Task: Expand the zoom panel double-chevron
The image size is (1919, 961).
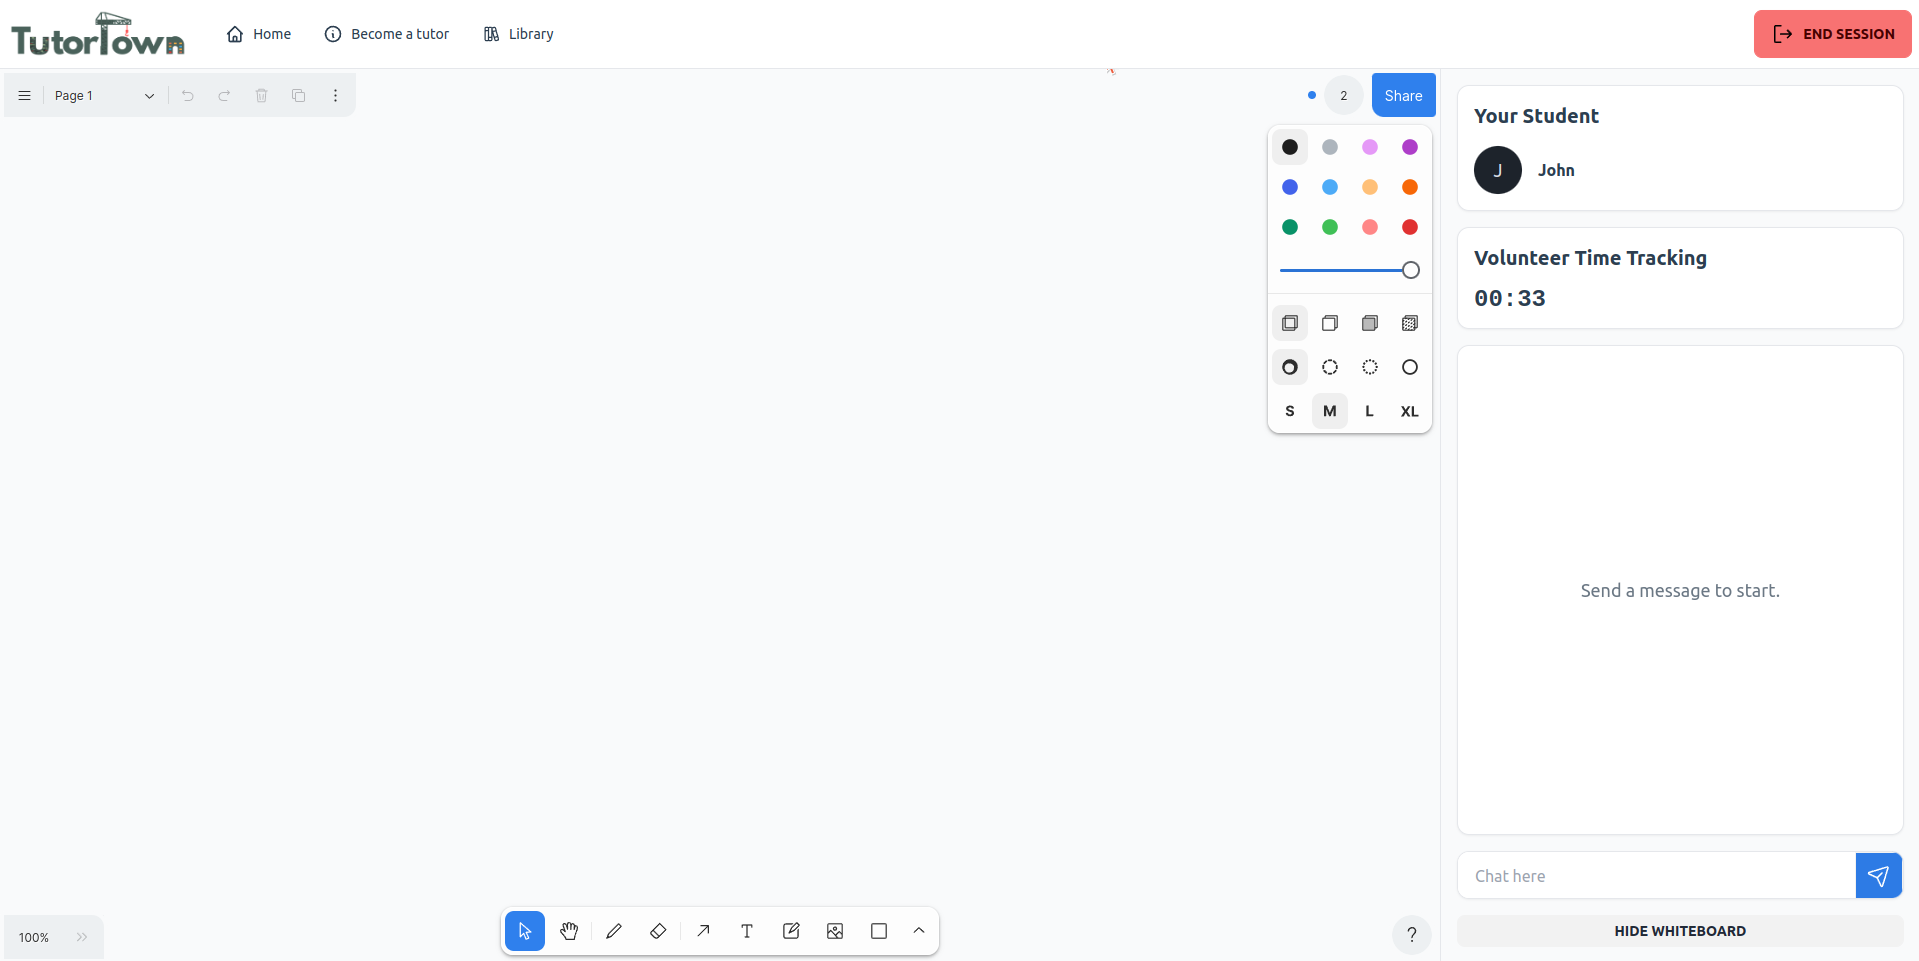Action: (82, 937)
